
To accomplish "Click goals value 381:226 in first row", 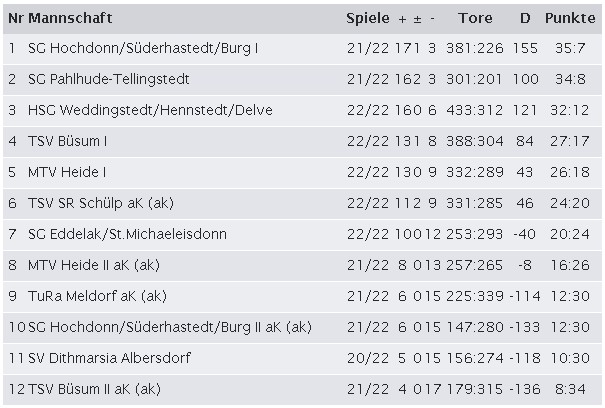I will pyautogui.click(x=475, y=48).
